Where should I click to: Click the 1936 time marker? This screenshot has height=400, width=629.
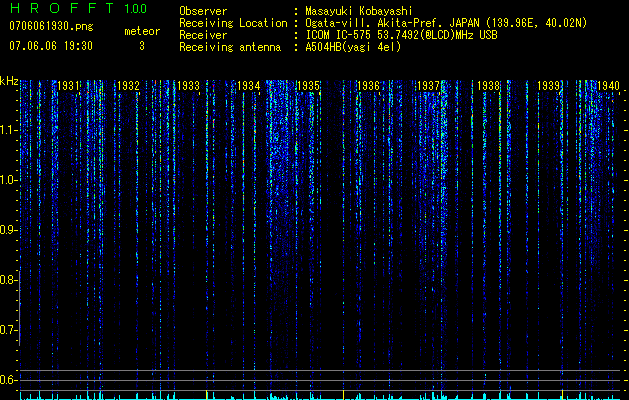368,86
